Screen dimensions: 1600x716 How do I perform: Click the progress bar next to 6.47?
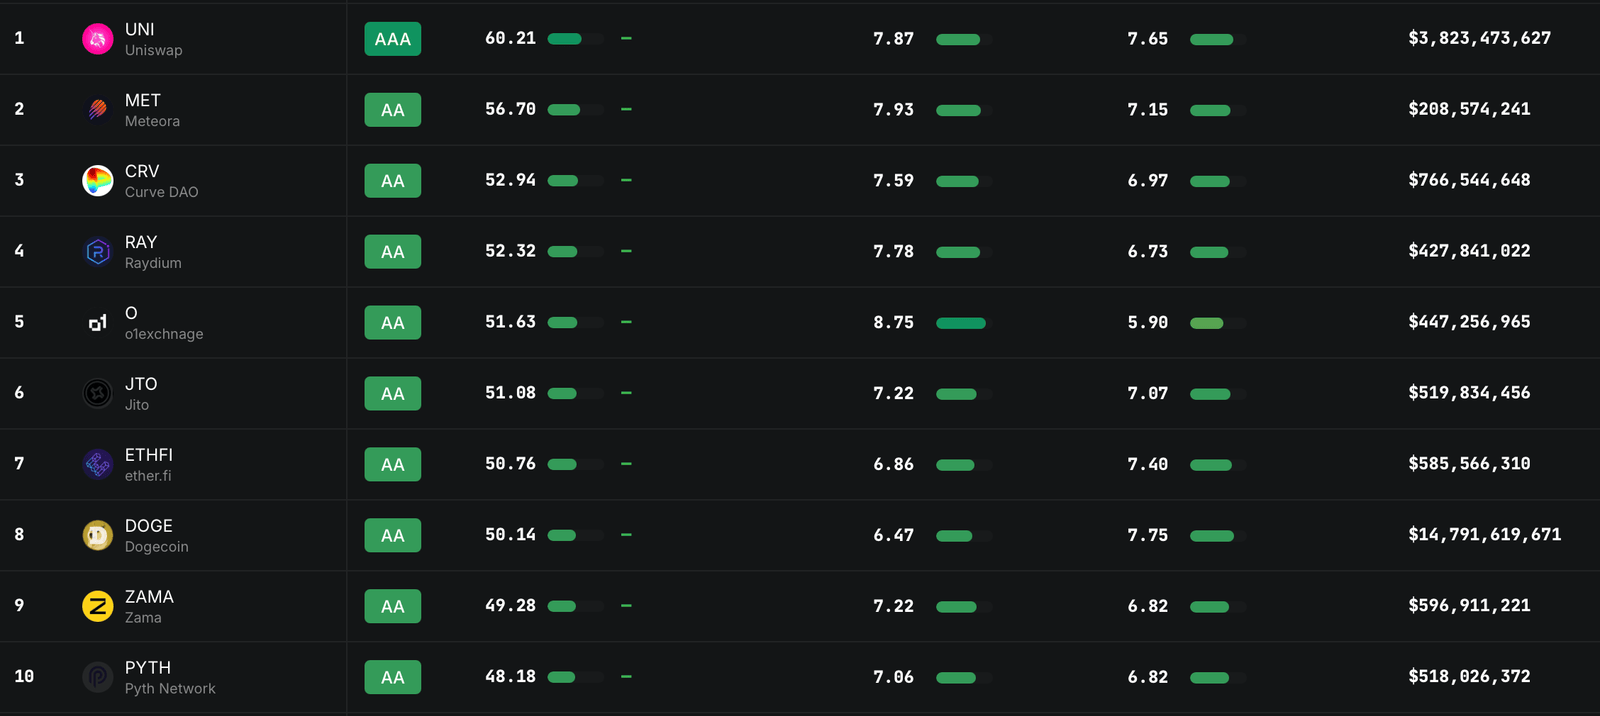pos(963,536)
